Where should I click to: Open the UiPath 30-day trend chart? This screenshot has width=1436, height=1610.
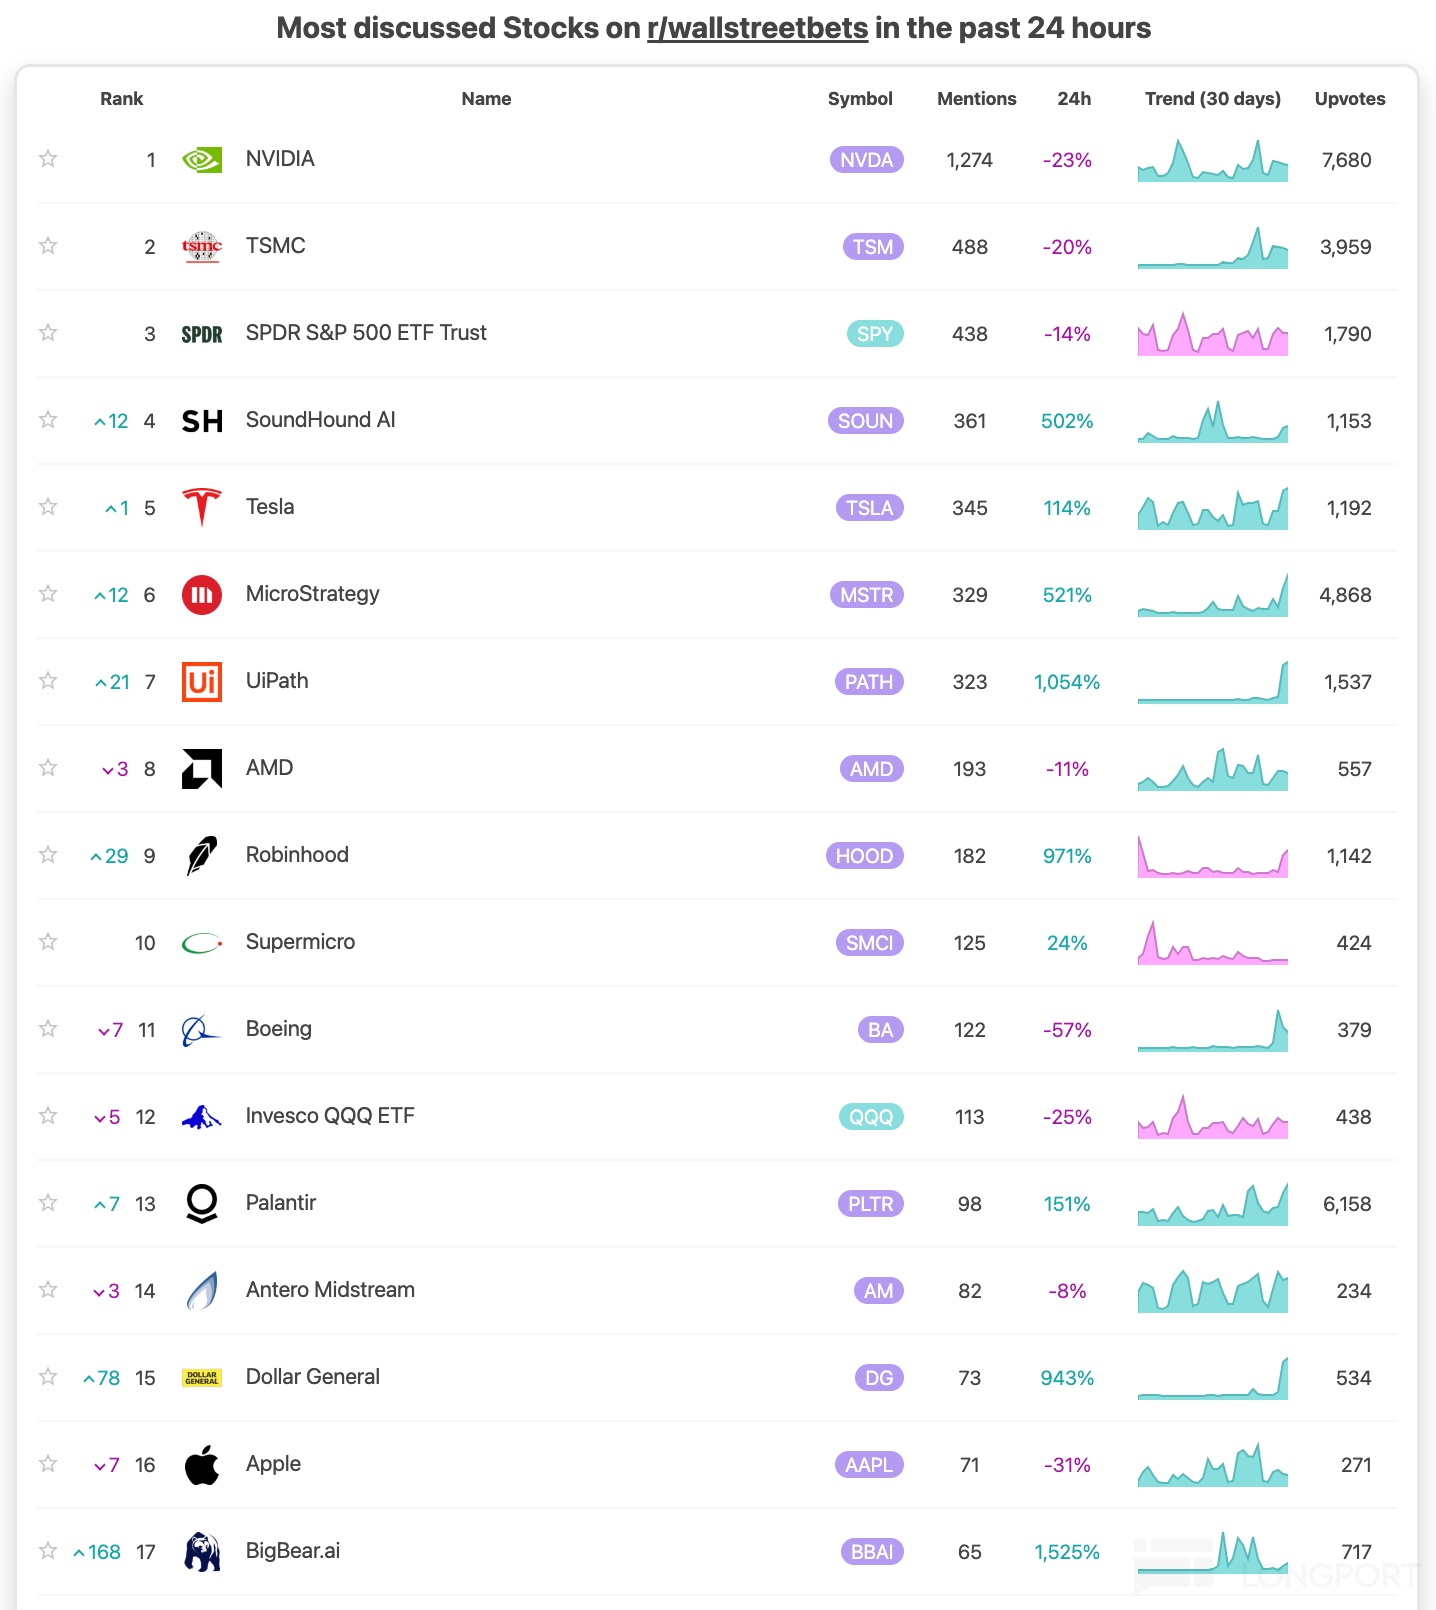1212,682
